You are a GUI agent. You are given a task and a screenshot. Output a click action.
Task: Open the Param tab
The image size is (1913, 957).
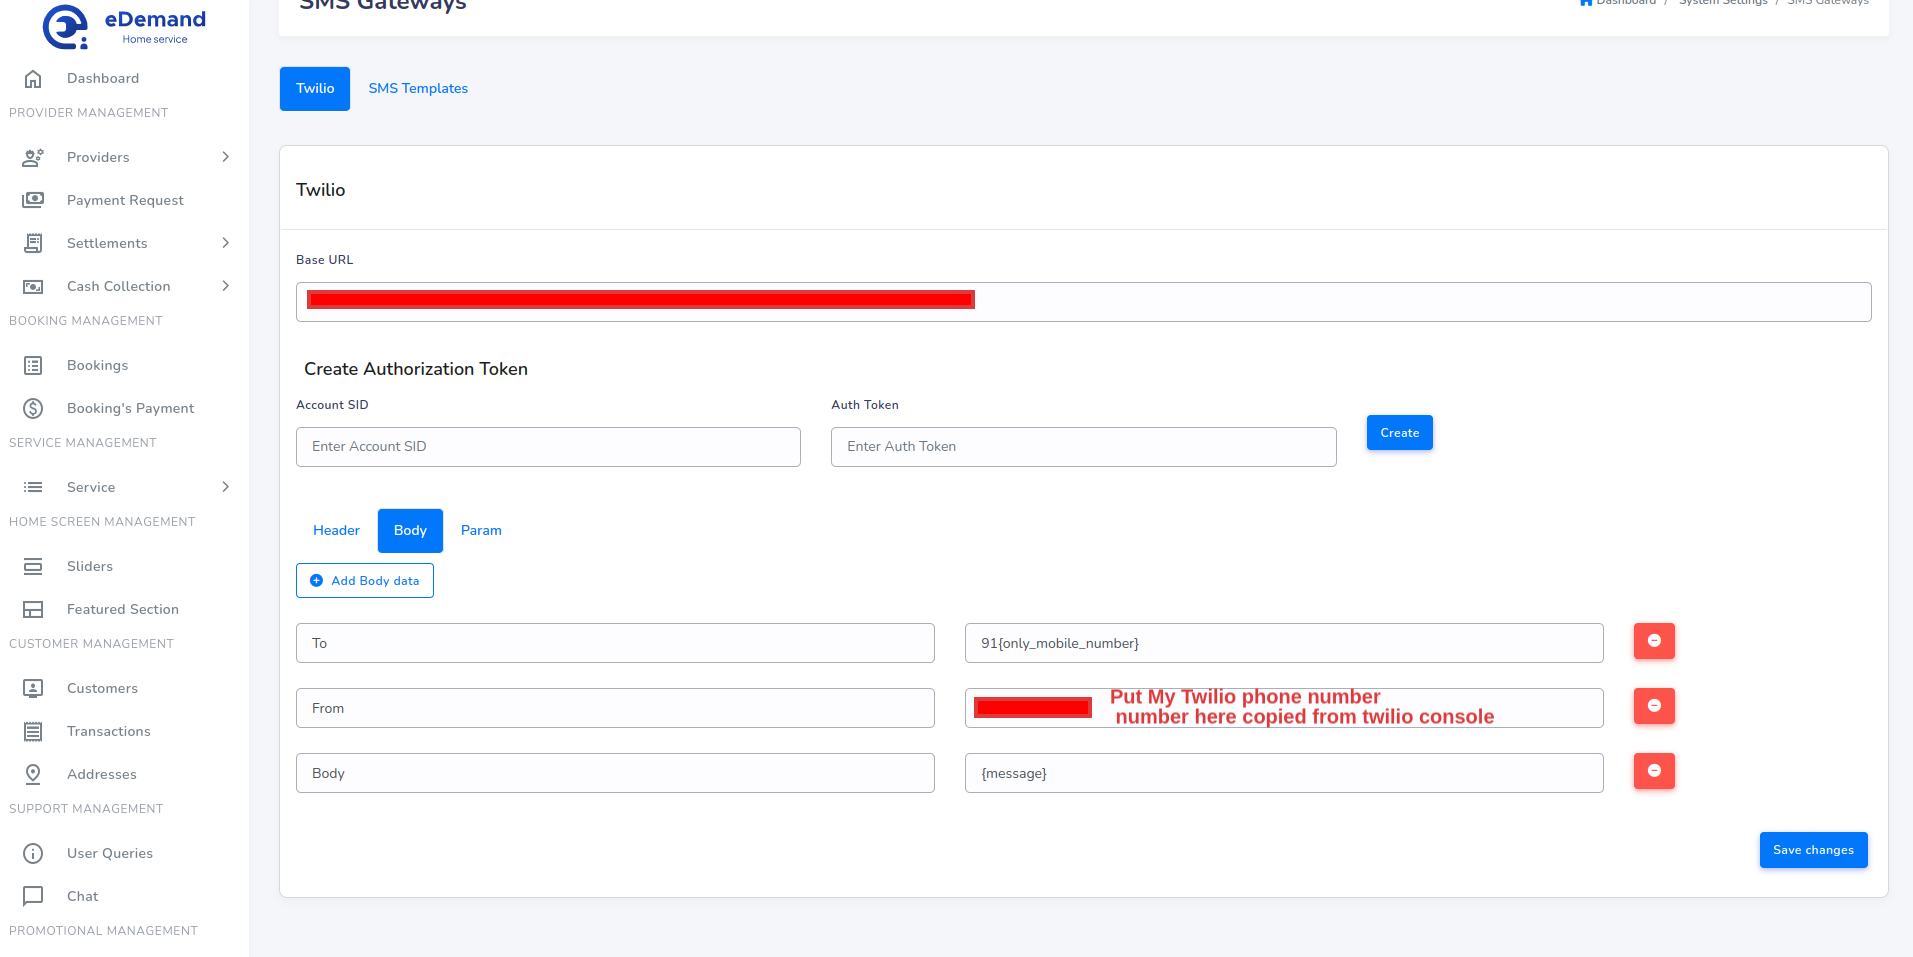tap(481, 531)
